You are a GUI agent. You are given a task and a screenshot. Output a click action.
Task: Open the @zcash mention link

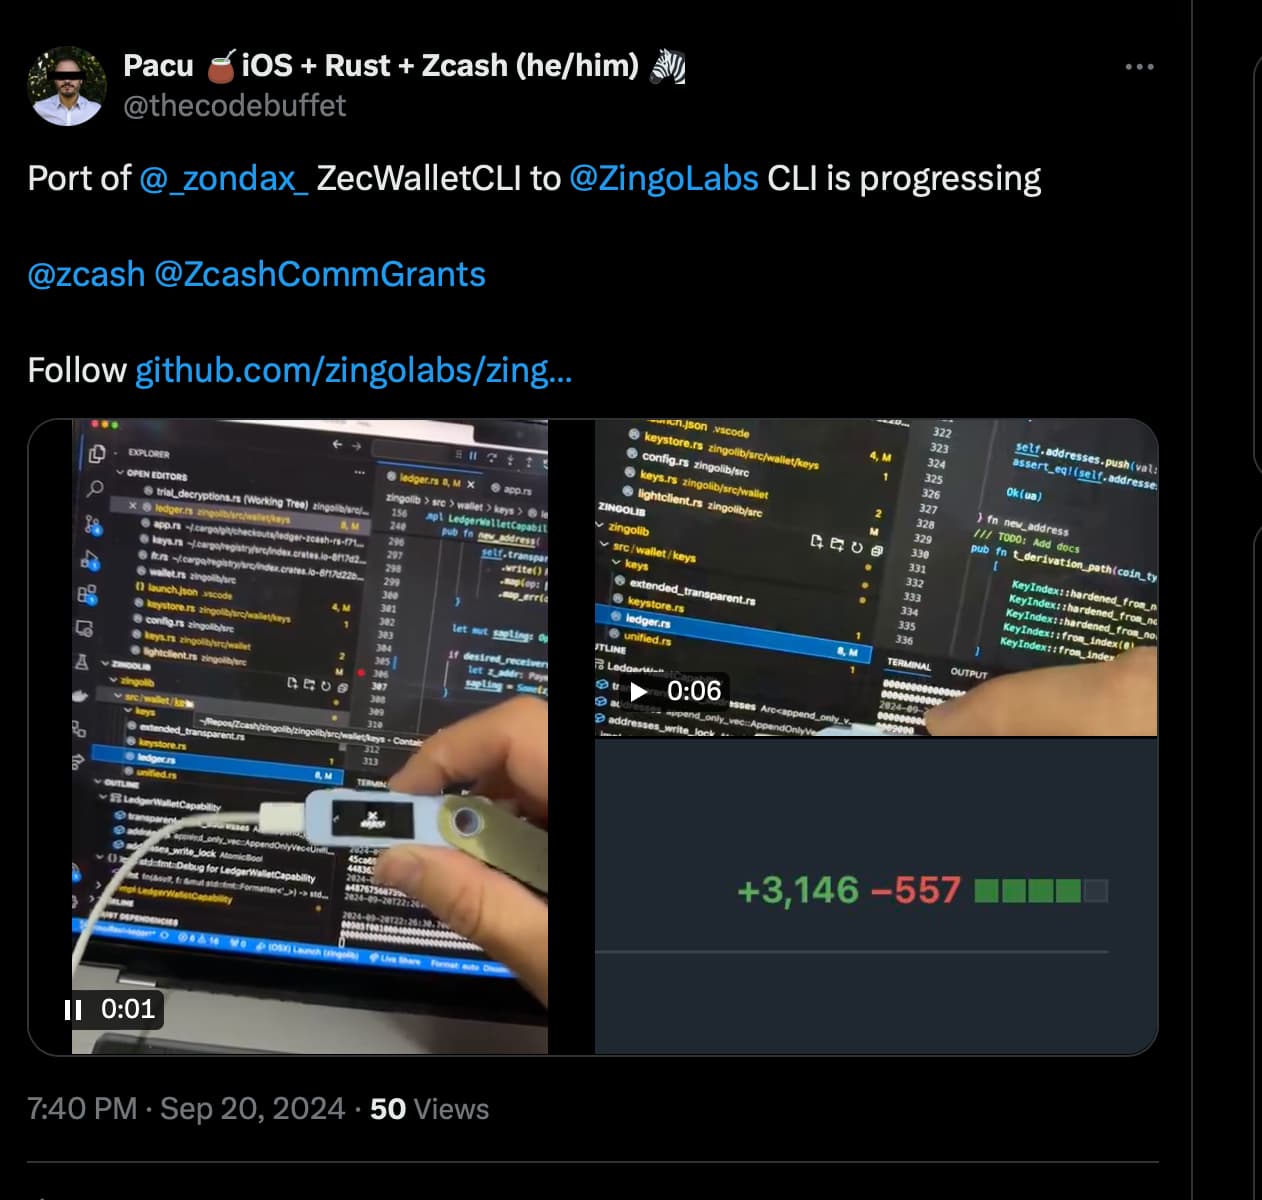click(86, 274)
